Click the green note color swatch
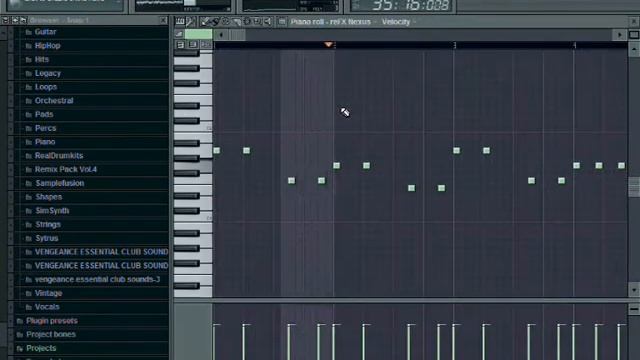The height and width of the screenshot is (360, 640). pos(198,34)
